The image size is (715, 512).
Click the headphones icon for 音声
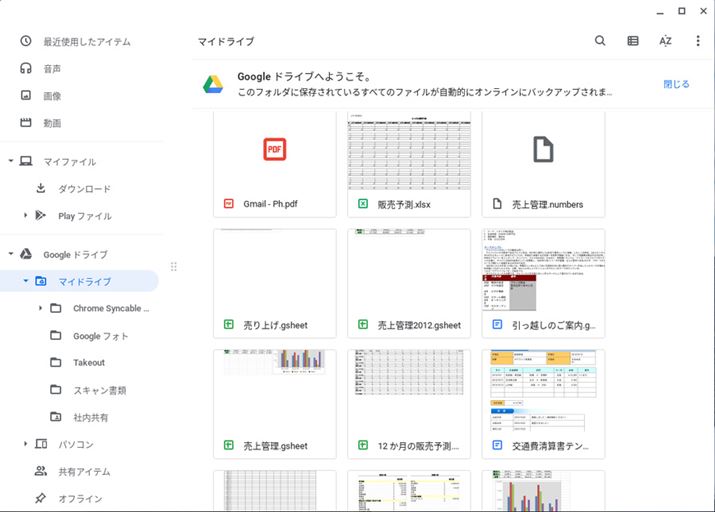(x=26, y=68)
